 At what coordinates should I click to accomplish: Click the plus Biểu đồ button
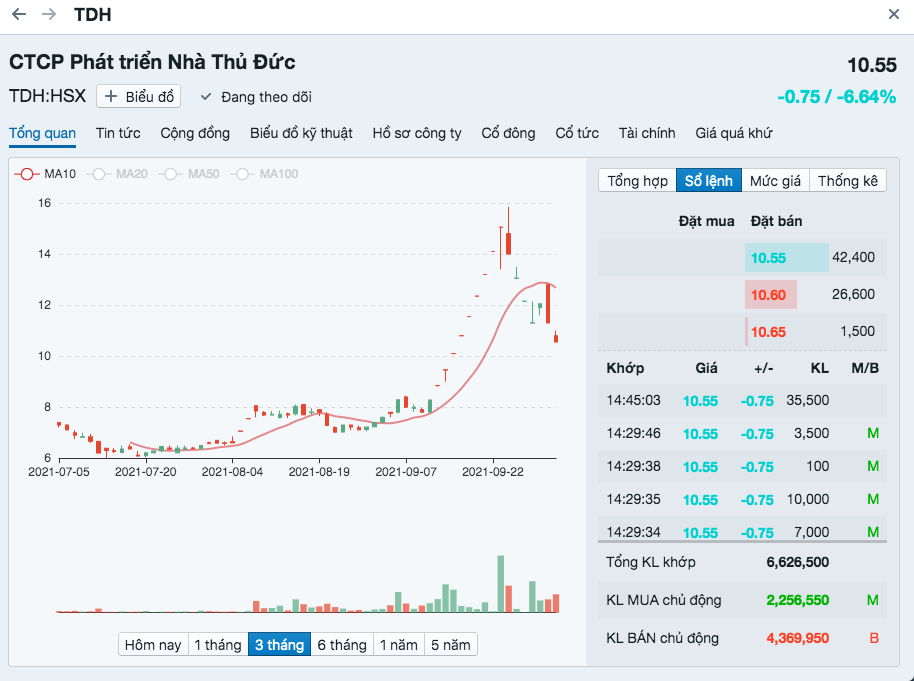click(139, 96)
